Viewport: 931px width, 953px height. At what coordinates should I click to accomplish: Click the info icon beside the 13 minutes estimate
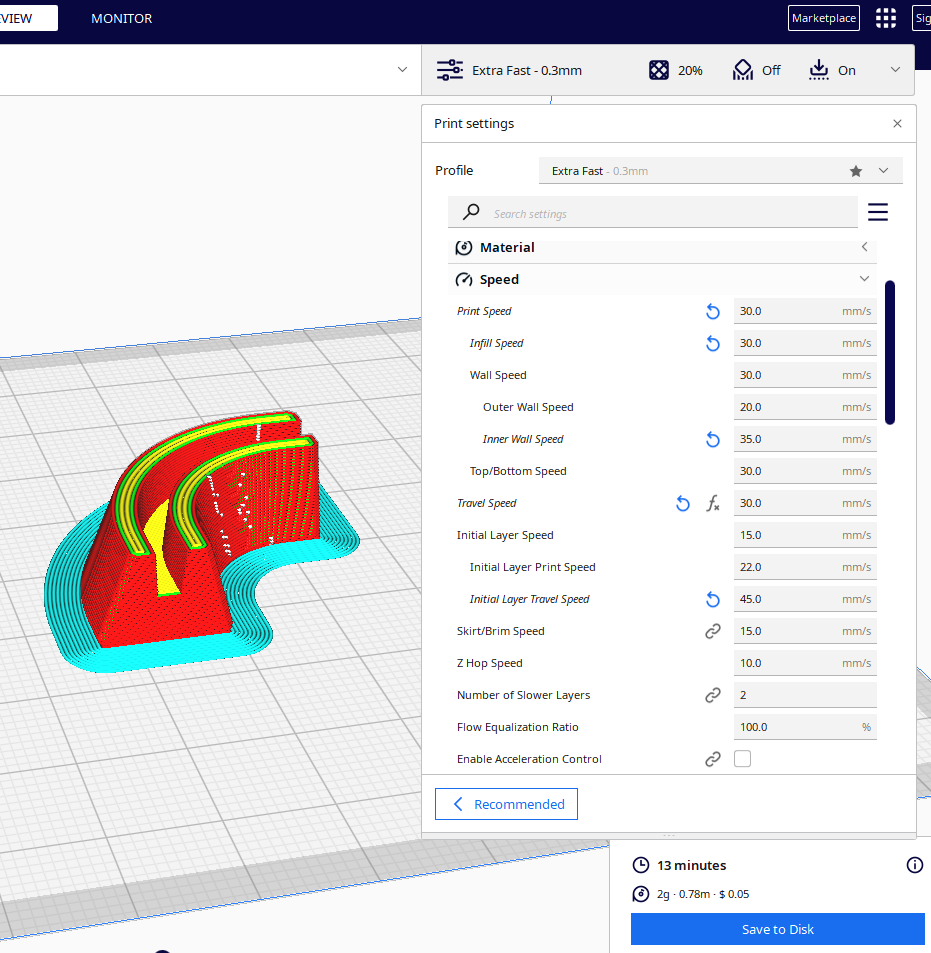(914, 865)
